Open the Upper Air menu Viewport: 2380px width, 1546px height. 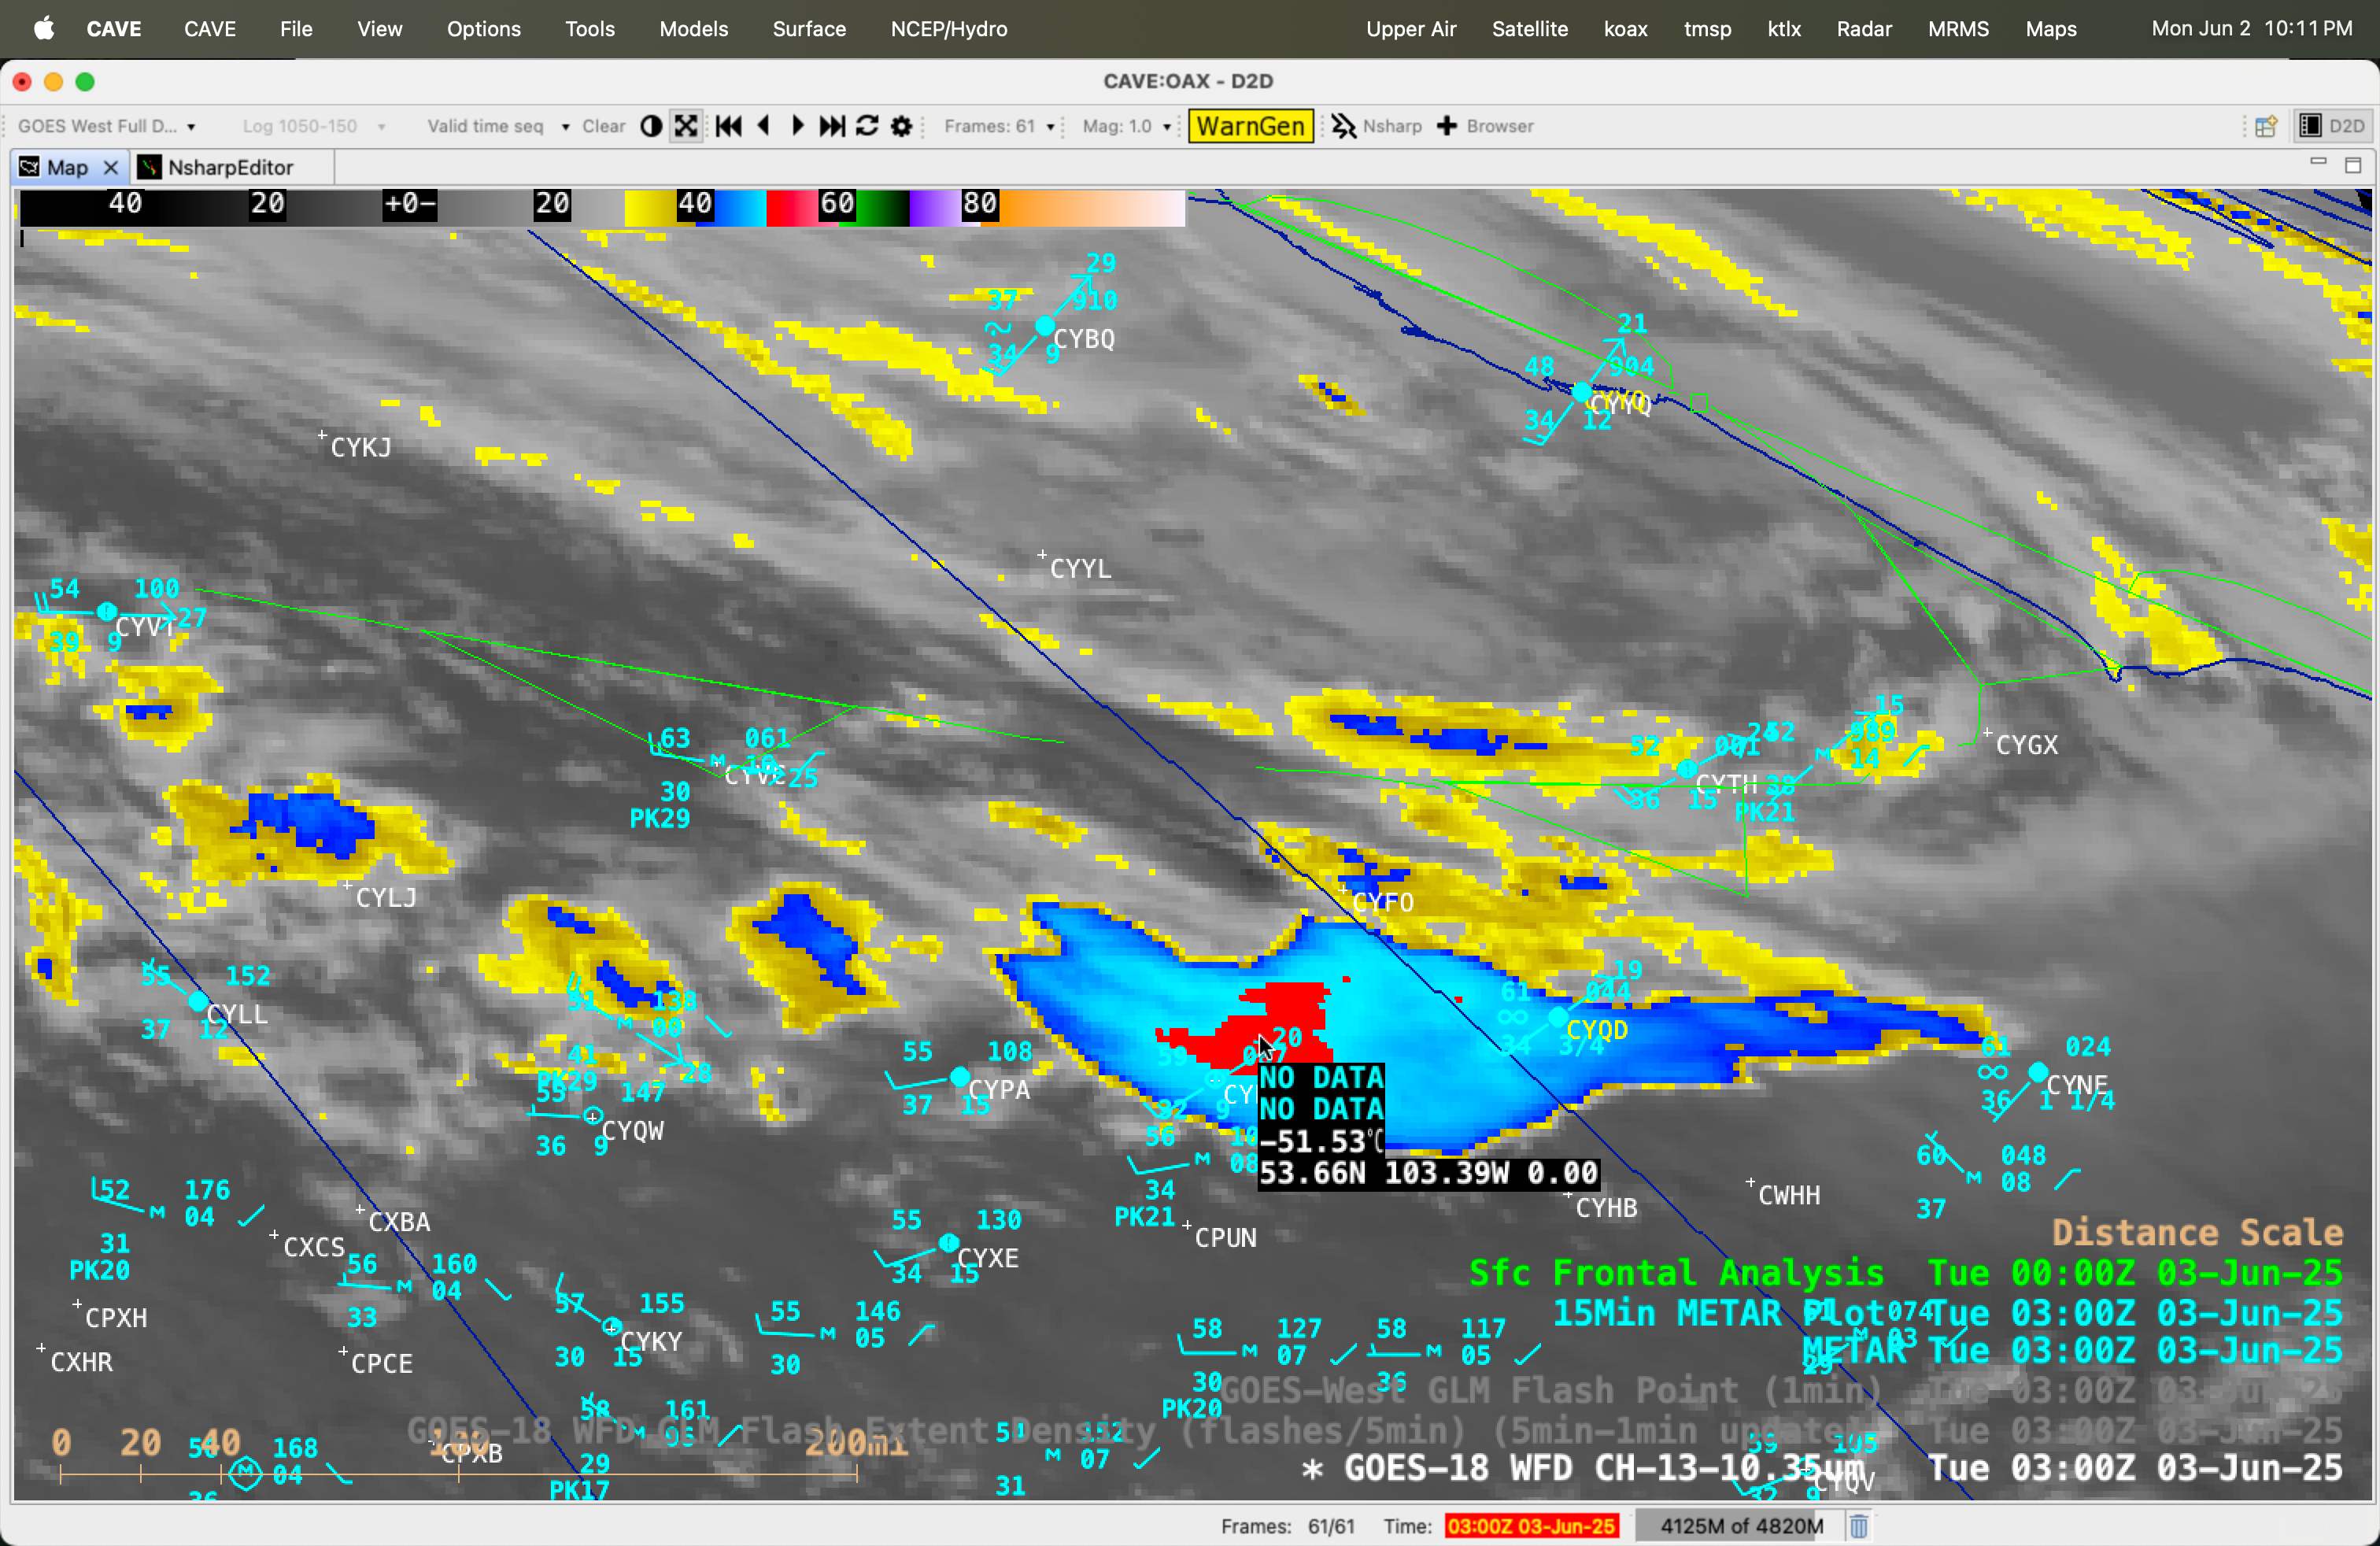tap(1411, 28)
